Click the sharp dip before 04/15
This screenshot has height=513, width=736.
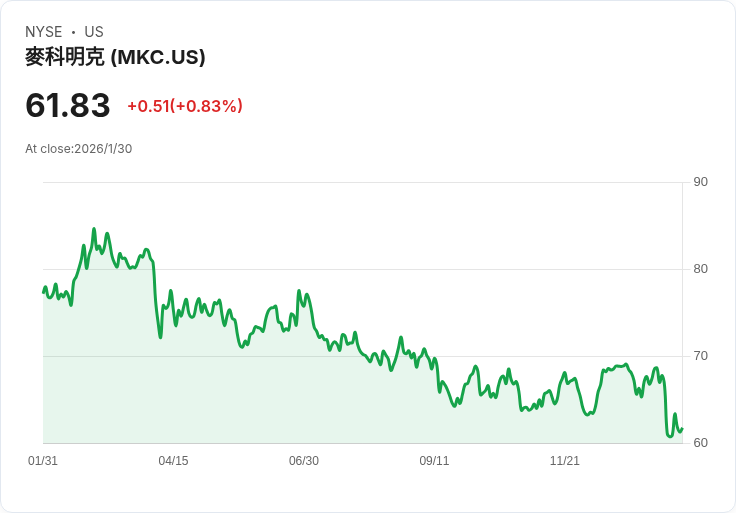(160, 336)
